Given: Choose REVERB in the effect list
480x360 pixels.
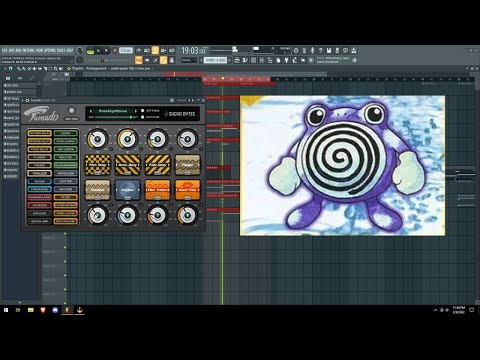Looking at the screenshot, I should (39, 181).
